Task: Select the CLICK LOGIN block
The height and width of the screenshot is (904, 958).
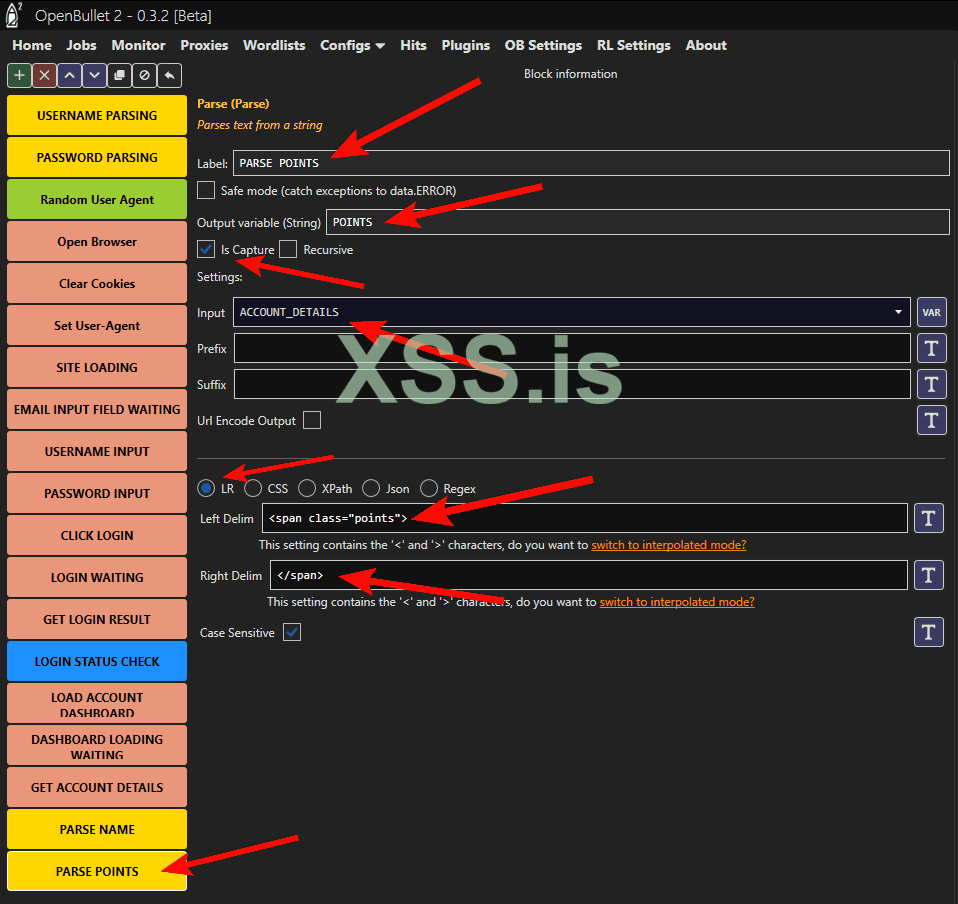Action: (97, 536)
